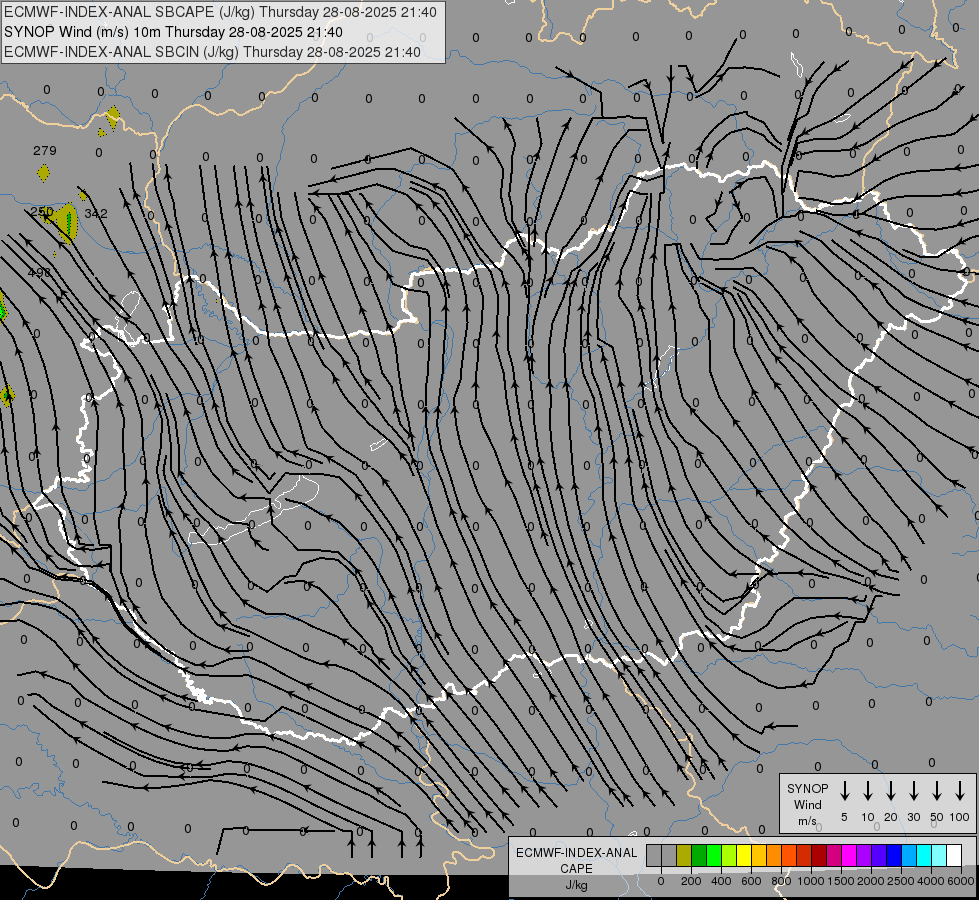Screen dimensions: 979x900
Task: Select the pure blue CAPE legend swatch
Action: pyautogui.click(x=893, y=855)
